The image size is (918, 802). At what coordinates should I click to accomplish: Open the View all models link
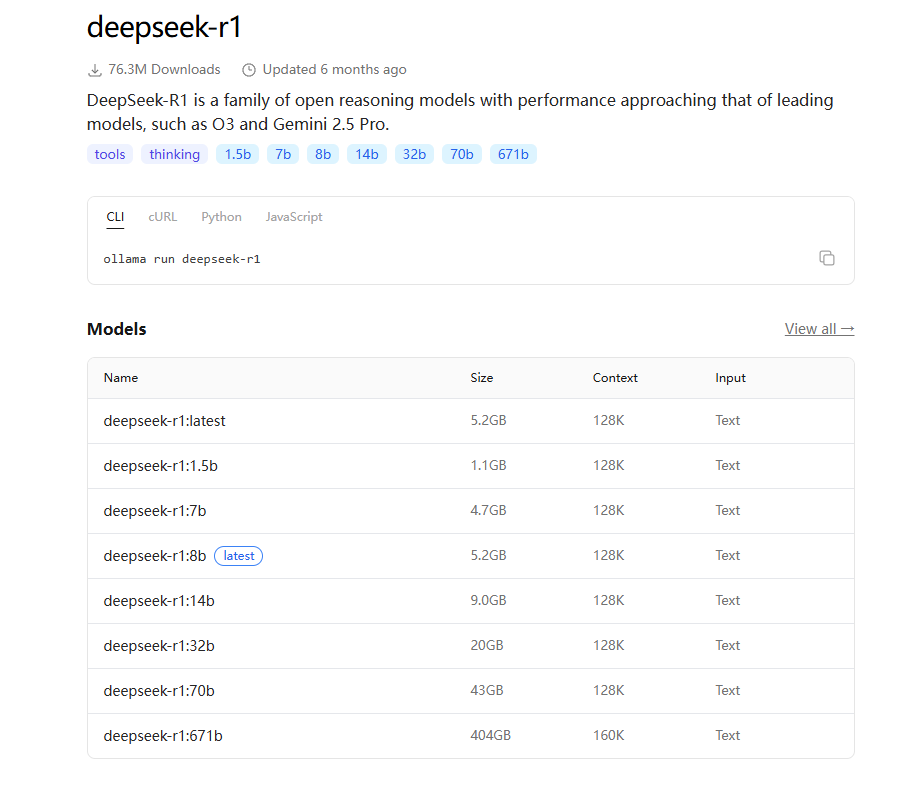(x=820, y=329)
